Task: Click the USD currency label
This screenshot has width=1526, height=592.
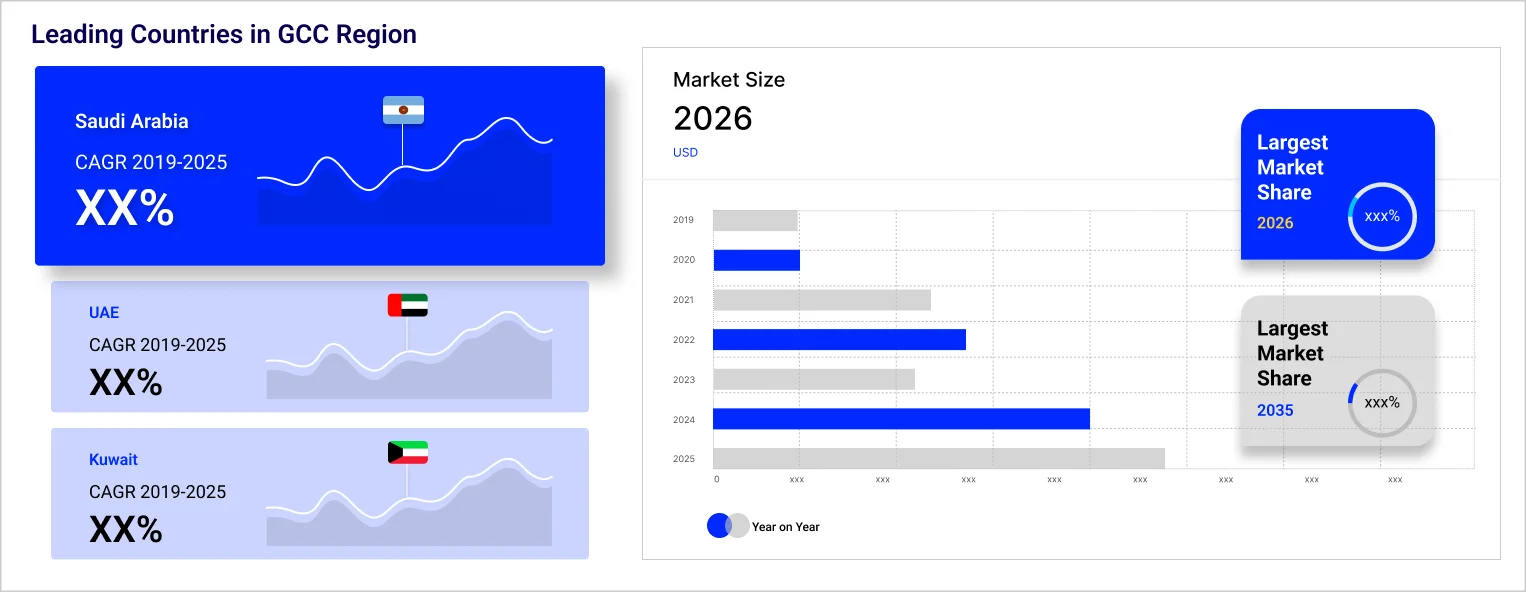Action: [685, 153]
